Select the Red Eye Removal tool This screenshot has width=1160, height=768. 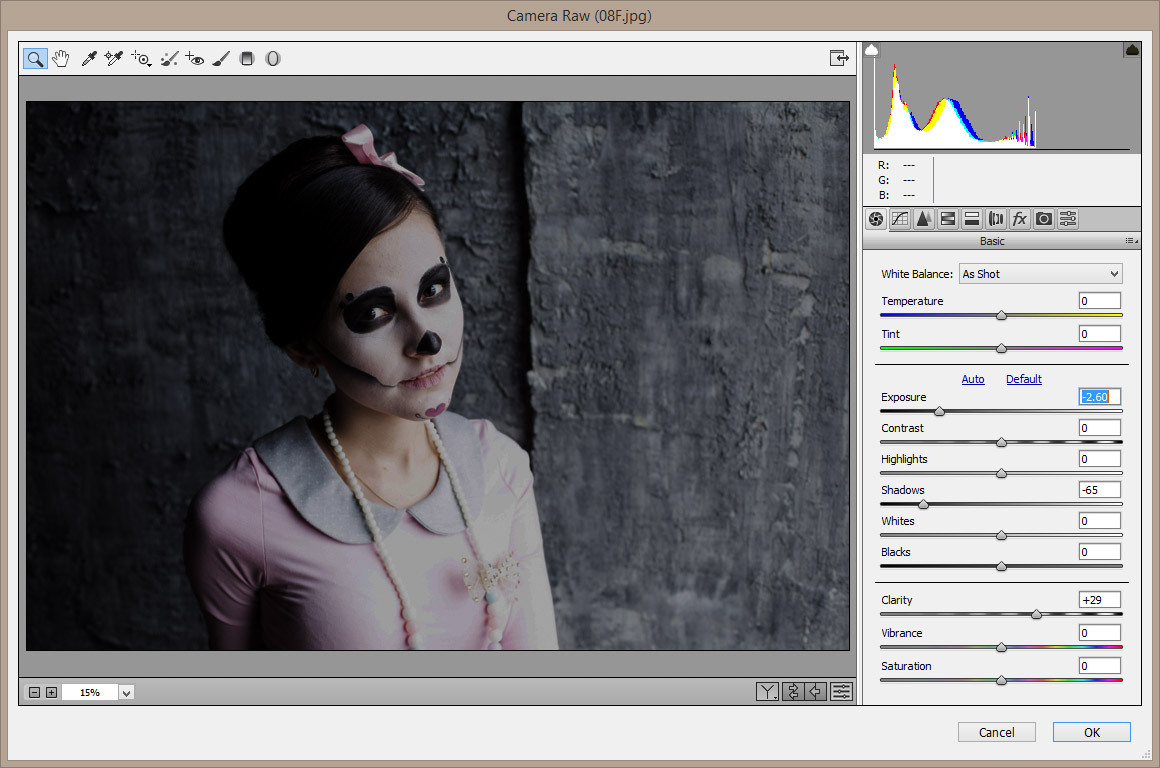point(195,59)
